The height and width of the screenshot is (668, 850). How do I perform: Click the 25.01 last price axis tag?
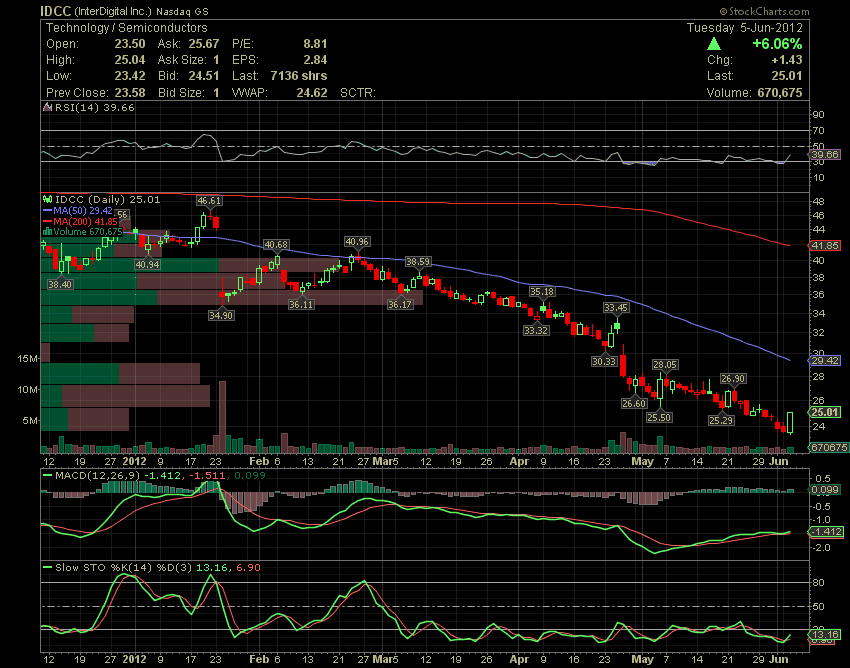pyautogui.click(x=825, y=412)
